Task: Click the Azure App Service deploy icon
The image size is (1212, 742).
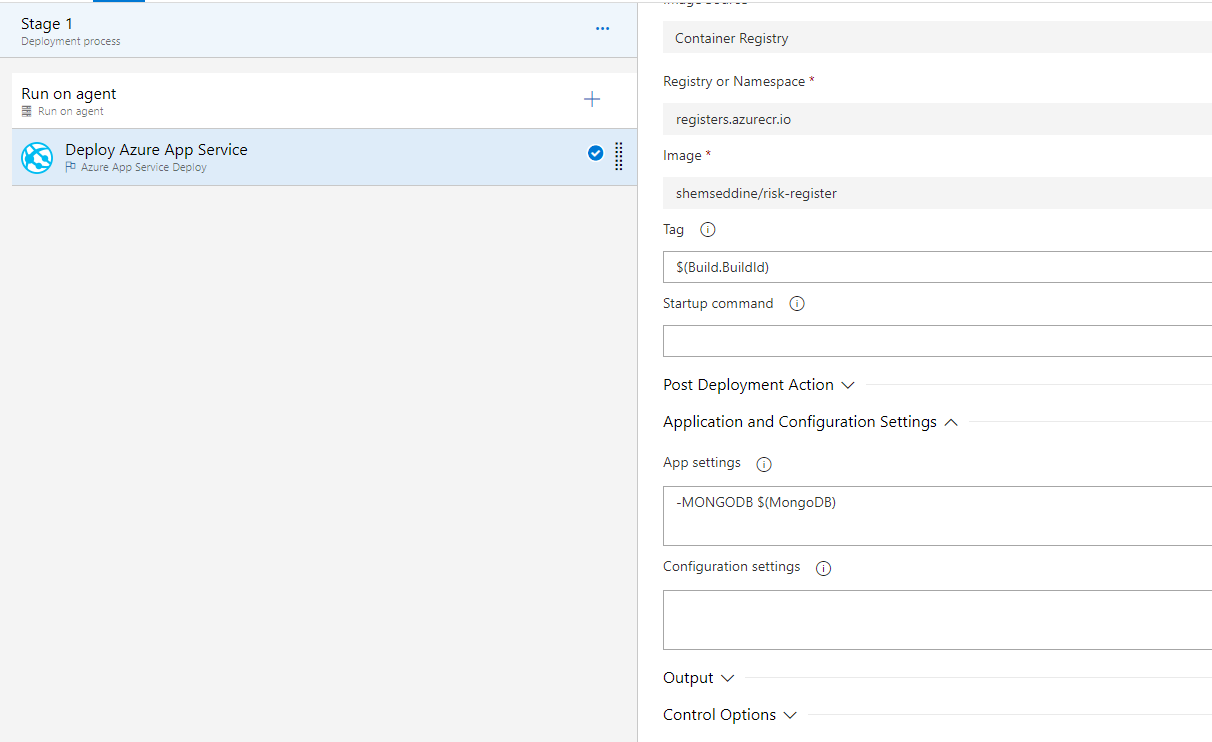Action: tap(37, 158)
